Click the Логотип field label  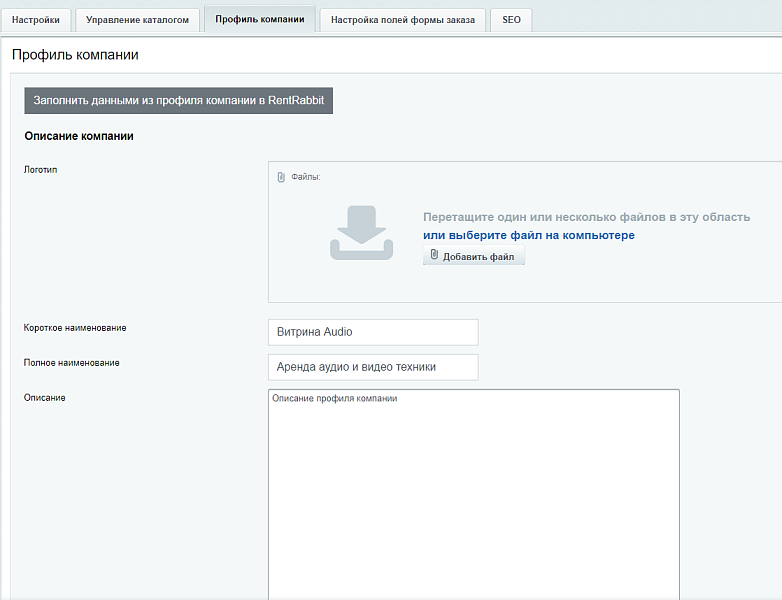click(x=41, y=170)
